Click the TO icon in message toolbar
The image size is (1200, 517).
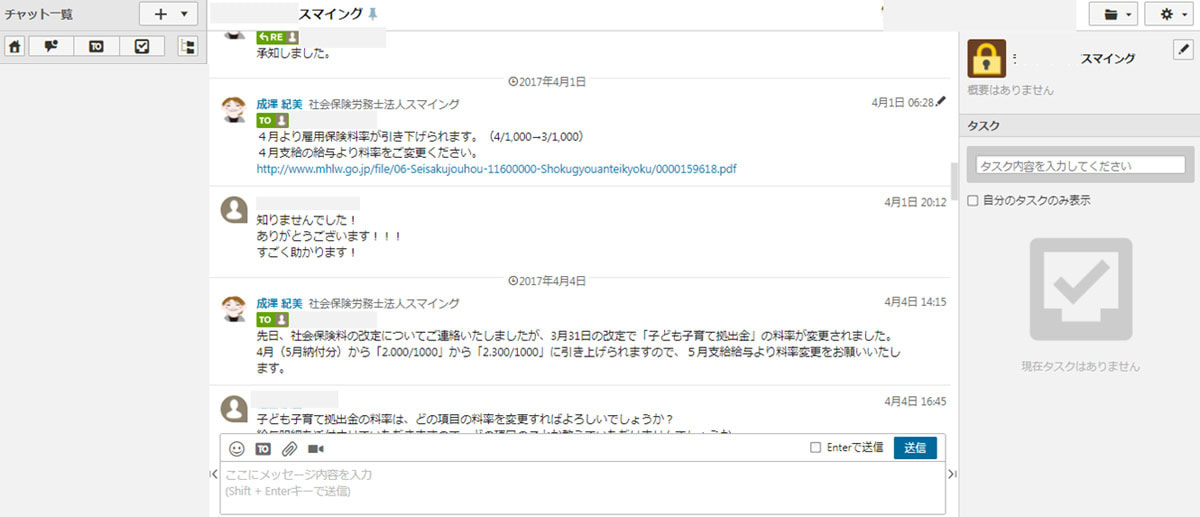click(263, 448)
